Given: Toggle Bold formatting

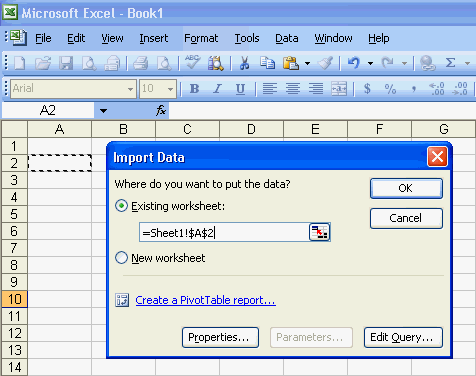Looking at the screenshot, I should click(194, 89).
